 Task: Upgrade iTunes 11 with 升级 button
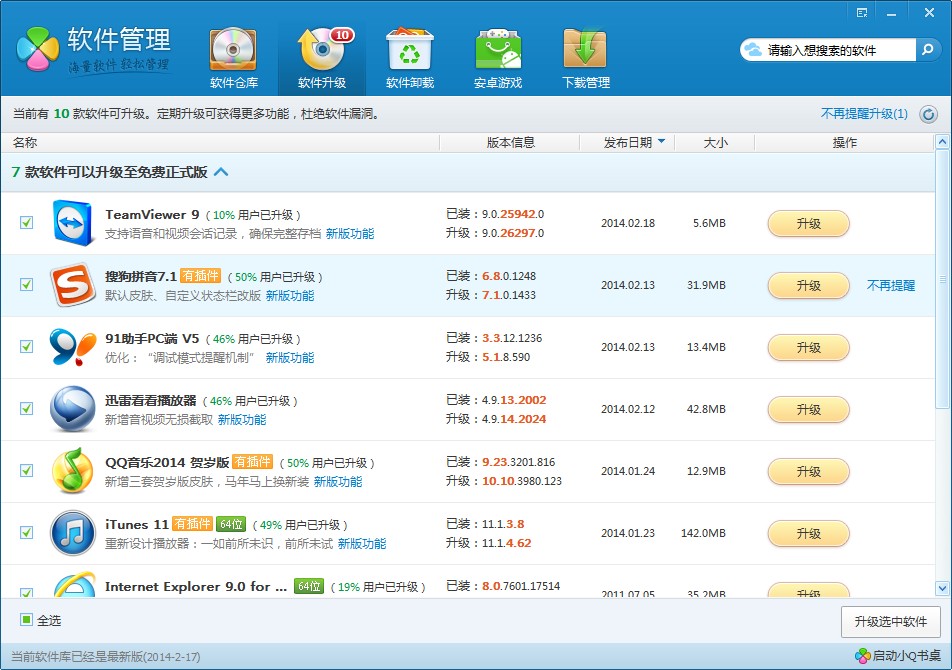click(x=808, y=533)
